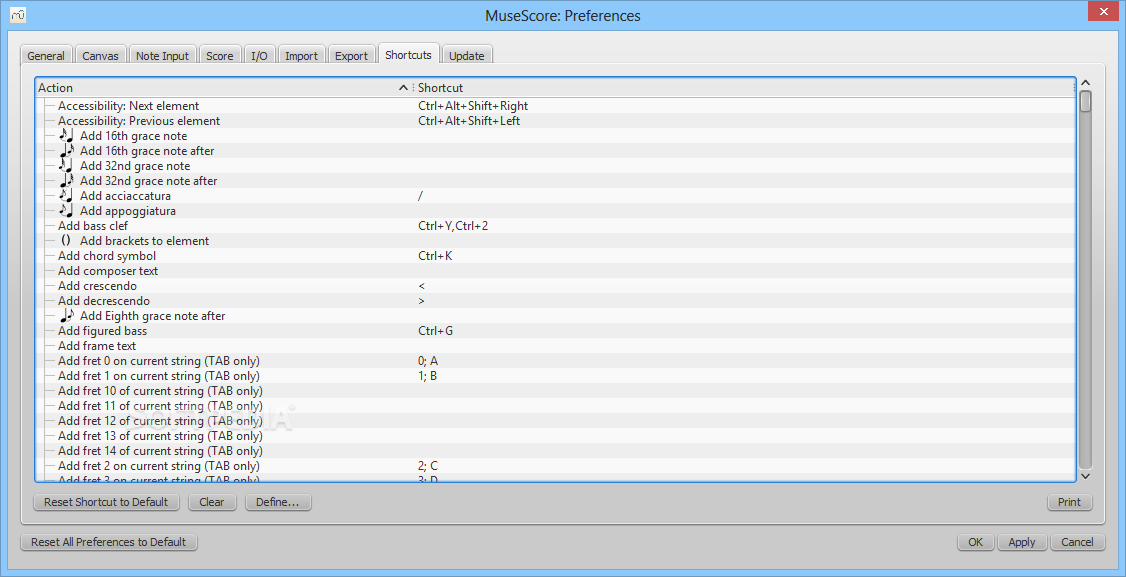This screenshot has width=1126, height=577.
Task: Click the 16th grace note icon
Action: tap(66, 136)
